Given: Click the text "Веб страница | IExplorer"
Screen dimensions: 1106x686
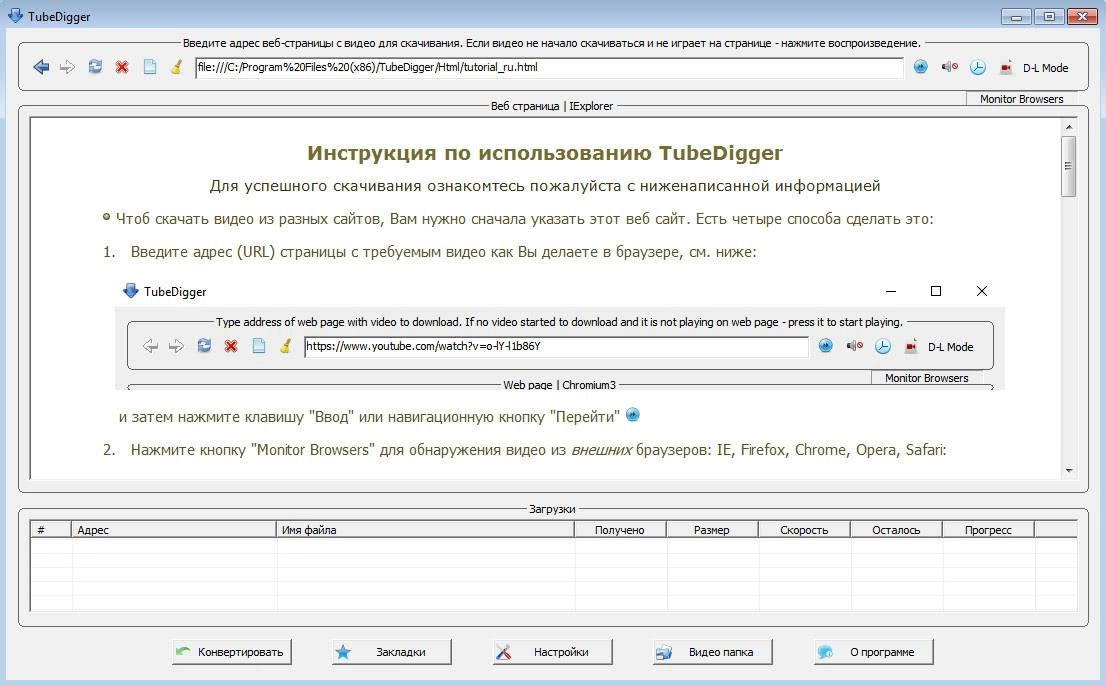Looking at the screenshot, I should 552,106.
